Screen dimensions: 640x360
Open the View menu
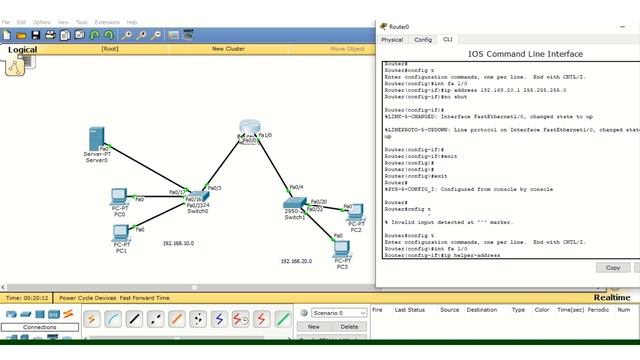tap(63, 22)
